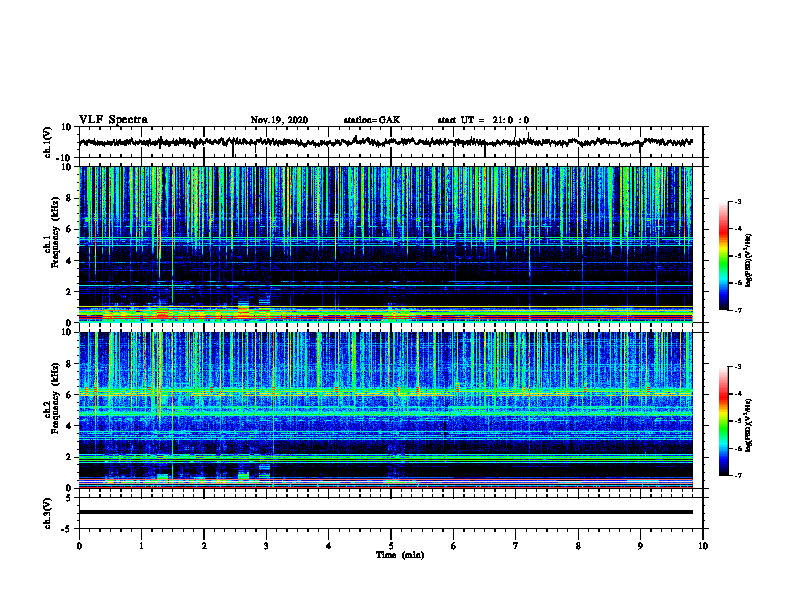The height and width of the screenshot is (612, 792).
Task: Click time axis tick label "3"
Action: (266, 546)
